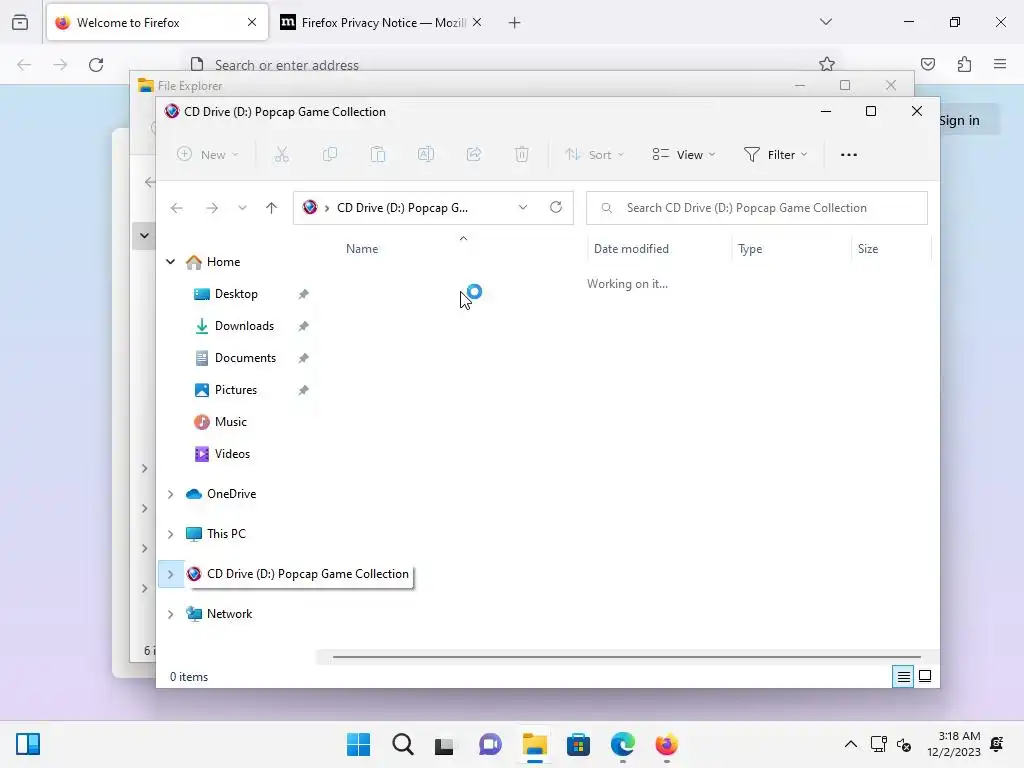The image size is (1024, 768).
Task: Open Save to Pocket in Firefox
Action: tap(928, 64)
